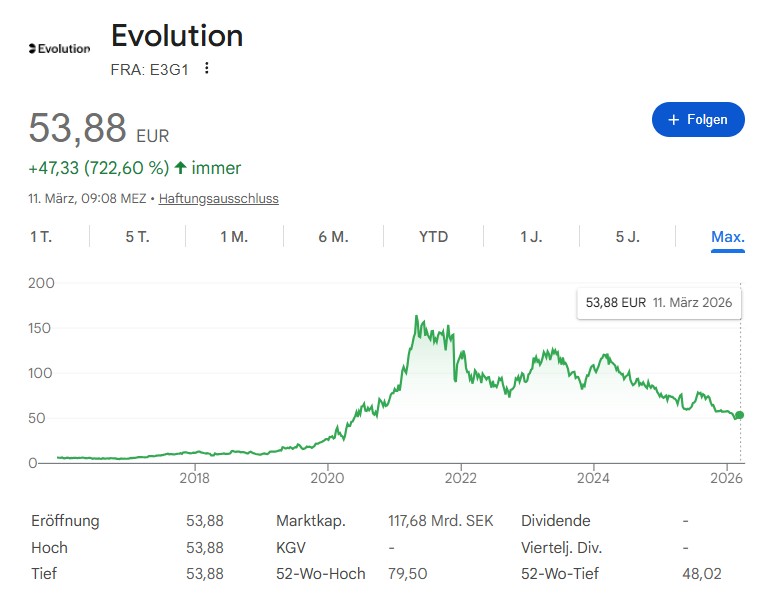Click the green end-point dot on chart
The height and width of the screenshot is (610, 762).
[x=739, y=415]
